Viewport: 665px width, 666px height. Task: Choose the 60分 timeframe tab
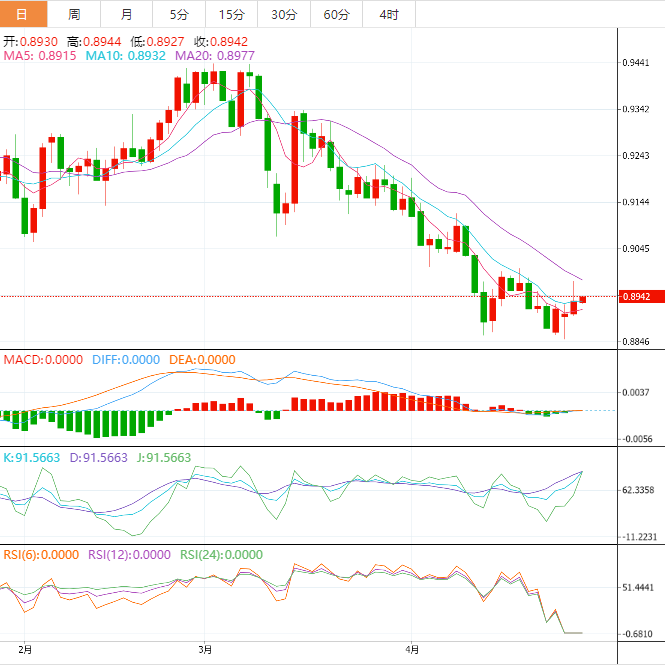(x=335, y=14)
